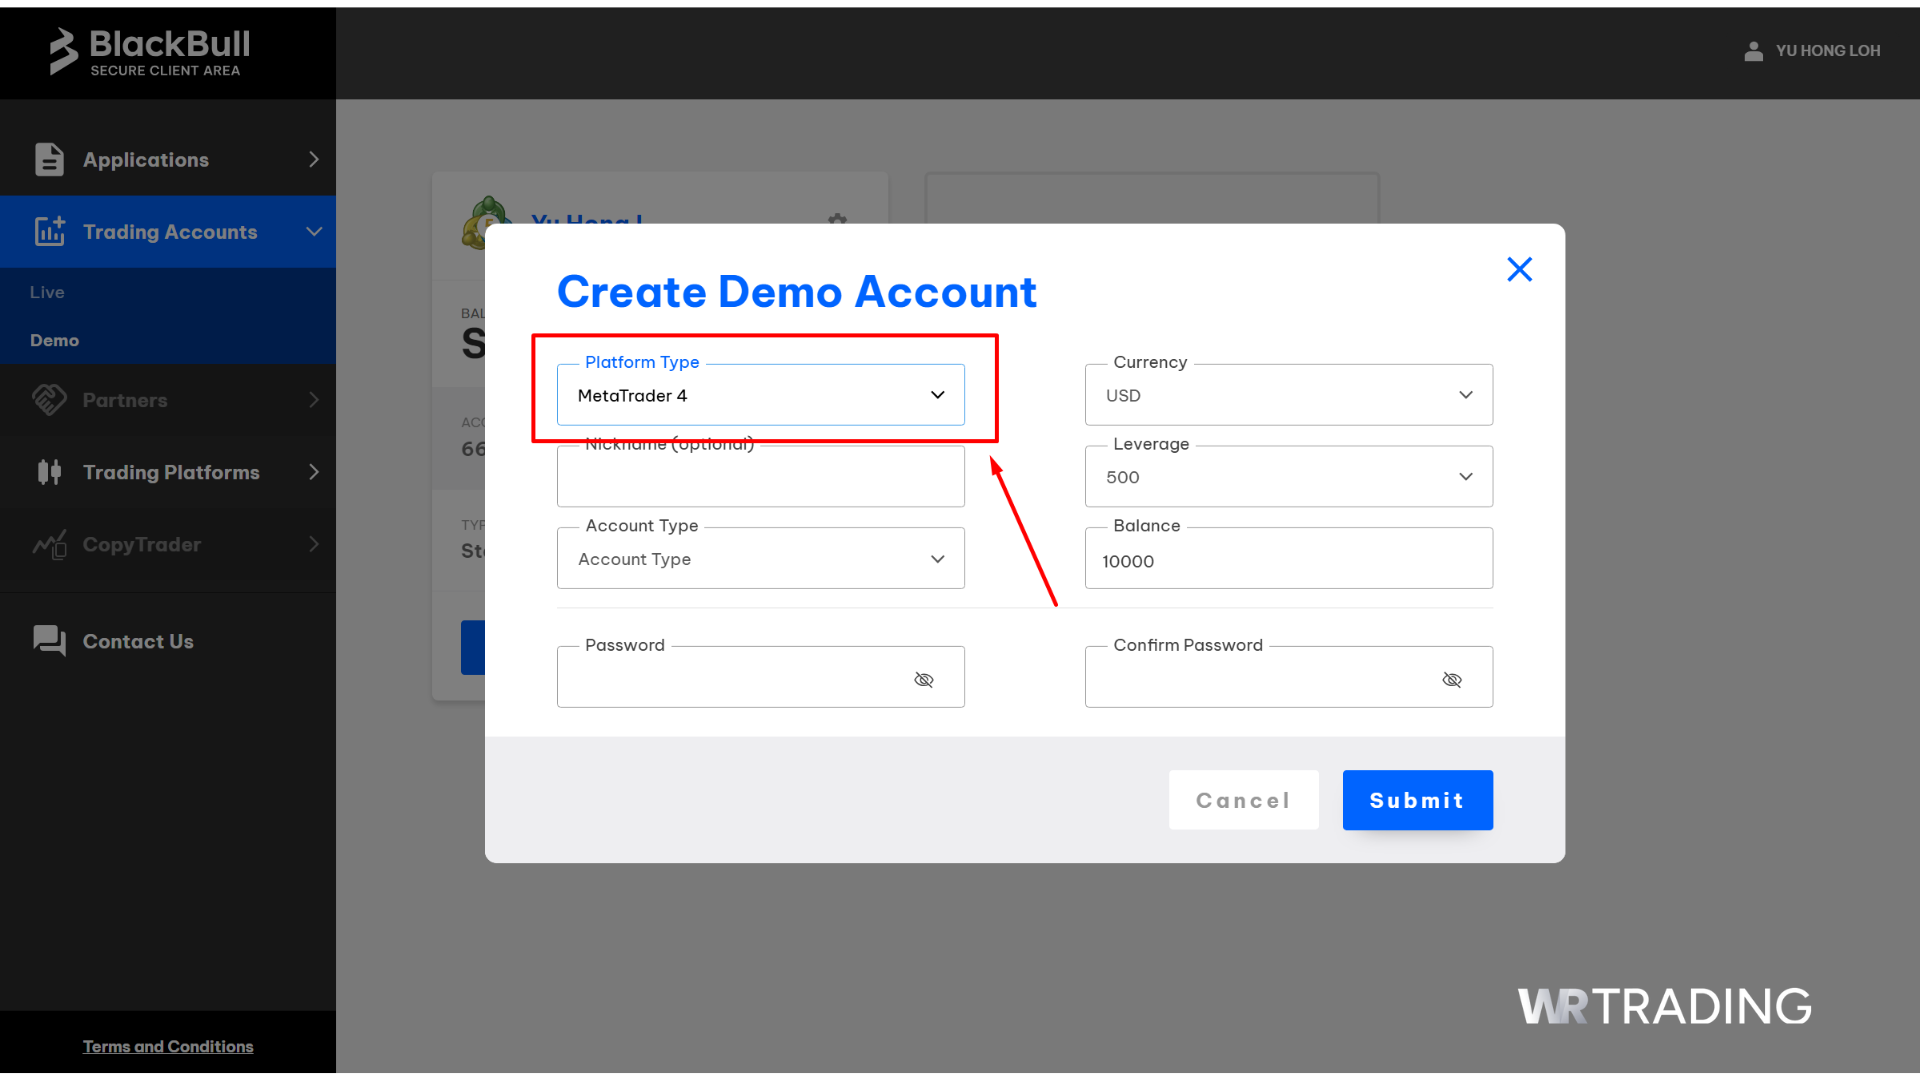The height and width of the screenshot is (1080, 1920).
Task: Click the MetaTrader account logo icon
Action: (487, 222)
